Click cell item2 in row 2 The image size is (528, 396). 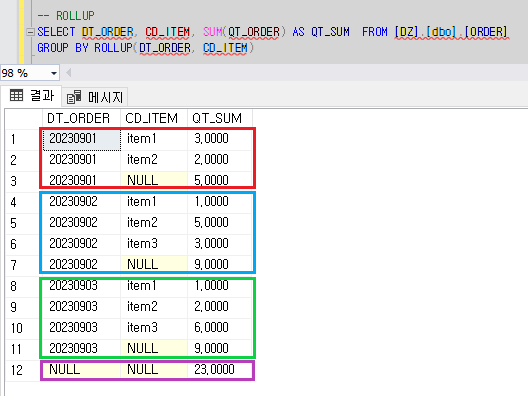tap(154, 160)
